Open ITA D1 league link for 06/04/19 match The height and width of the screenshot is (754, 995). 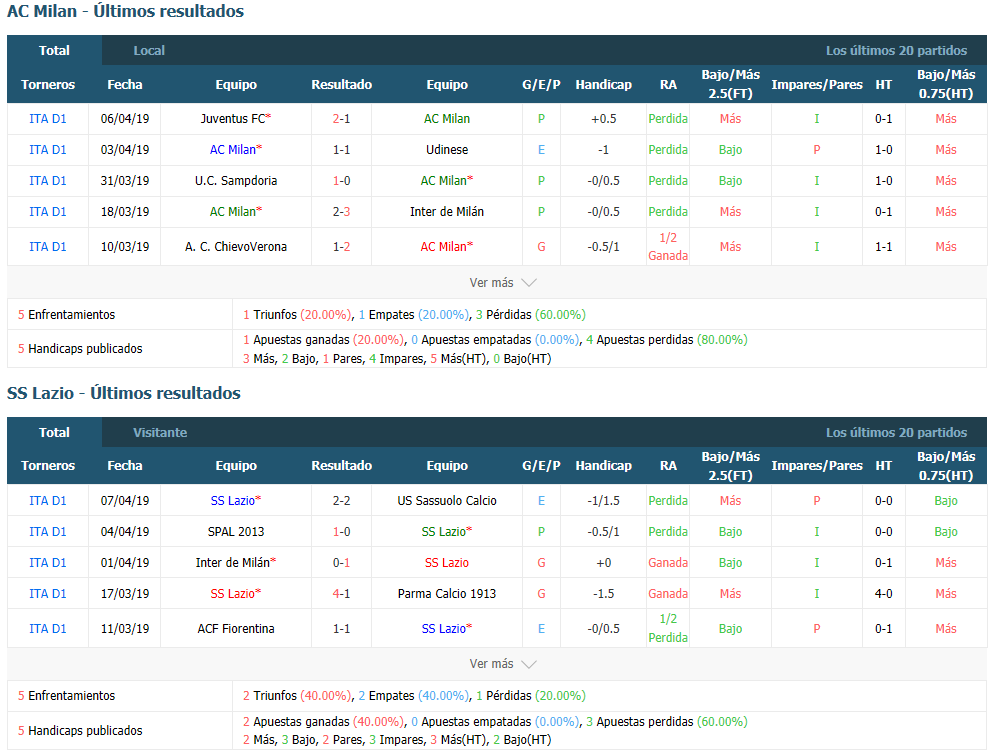[48, 119]
